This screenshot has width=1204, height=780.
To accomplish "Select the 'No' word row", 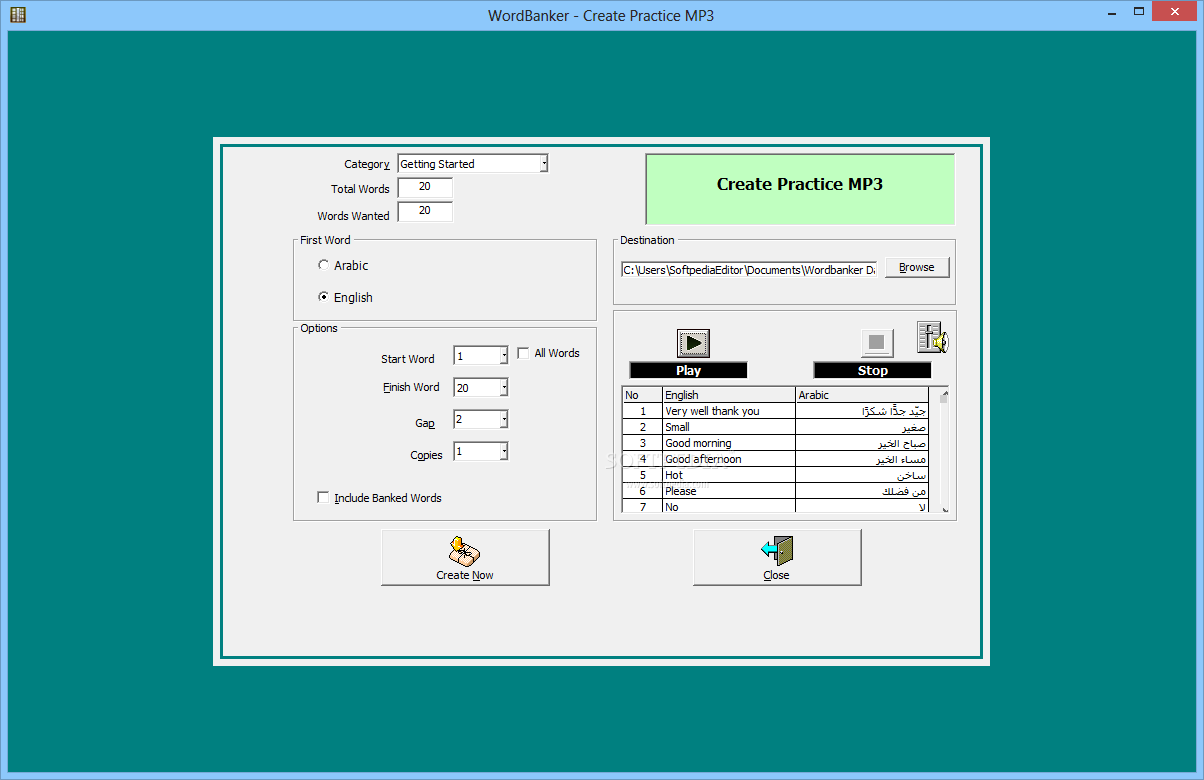I will [775, 506].
